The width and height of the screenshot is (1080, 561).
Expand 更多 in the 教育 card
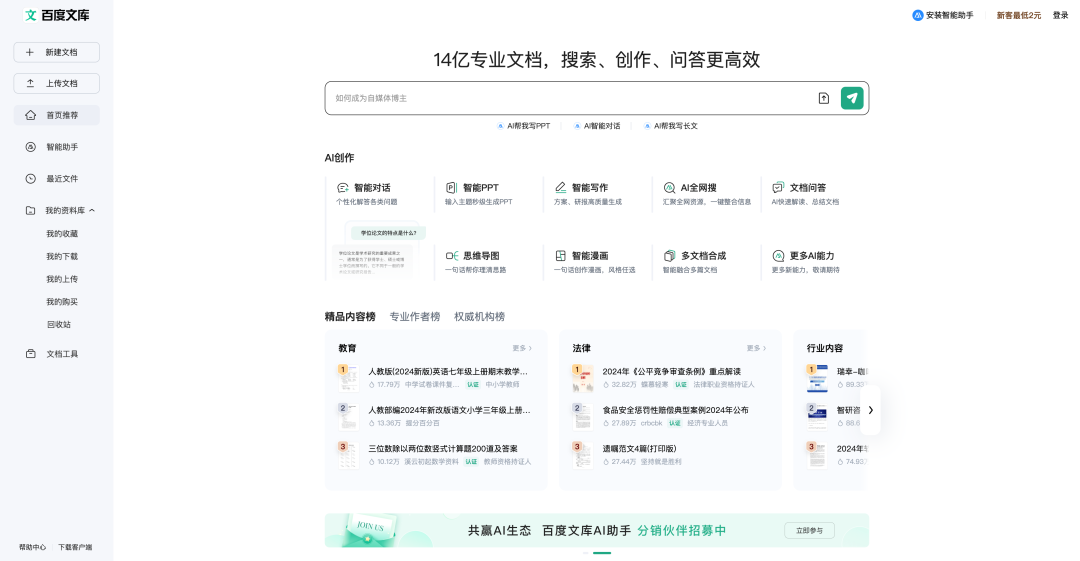click(522, 348)
